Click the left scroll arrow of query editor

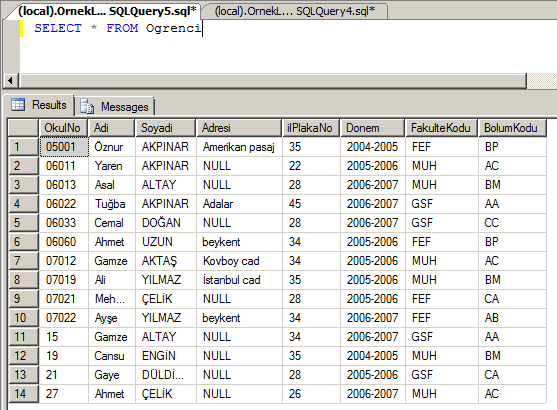[11, 81]
